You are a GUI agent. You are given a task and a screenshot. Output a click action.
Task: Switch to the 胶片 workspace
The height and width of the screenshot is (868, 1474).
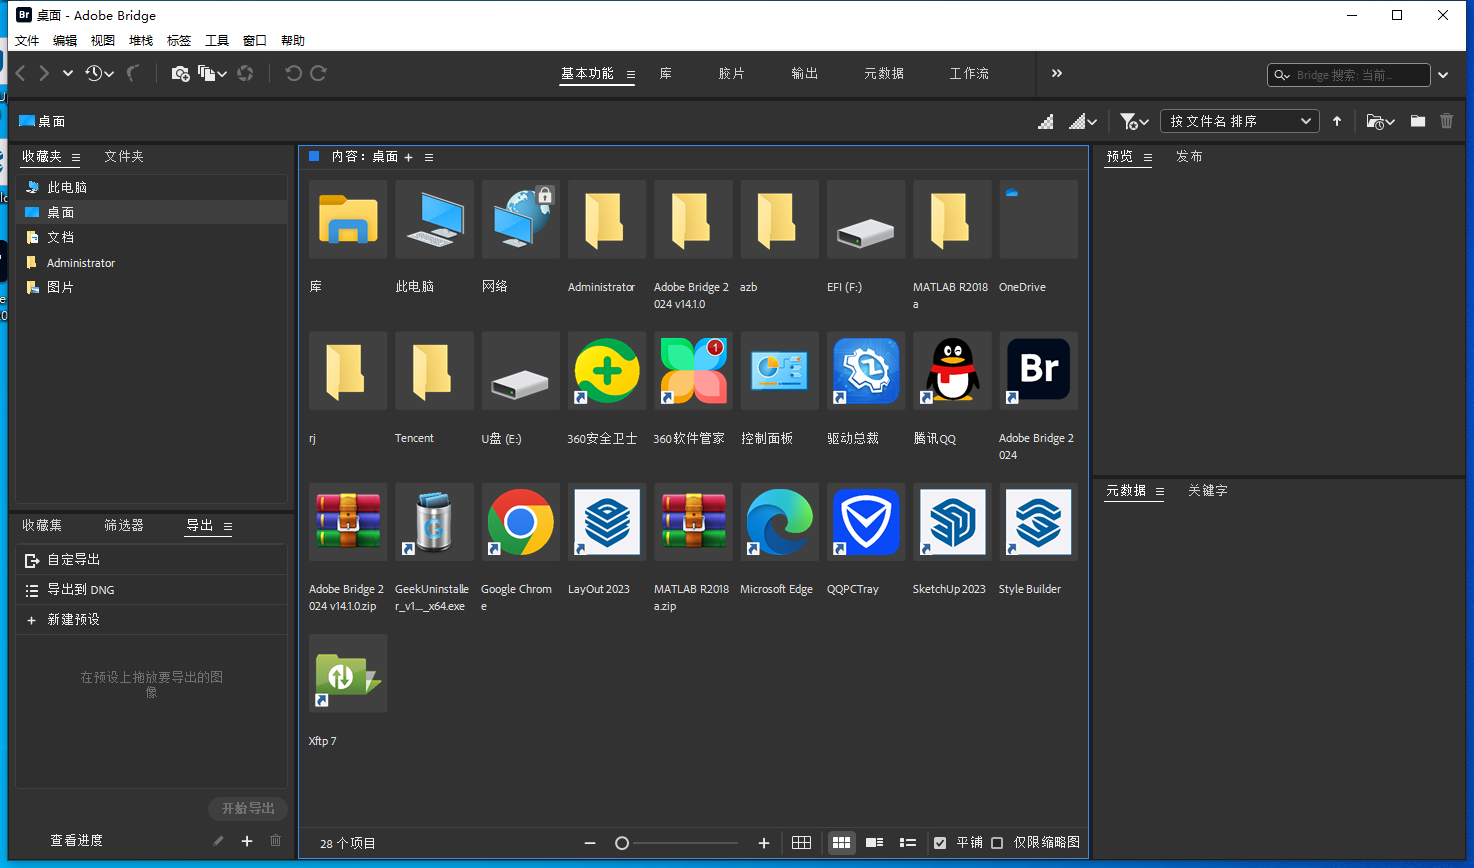pyautogui.click(x=732, y=73)
